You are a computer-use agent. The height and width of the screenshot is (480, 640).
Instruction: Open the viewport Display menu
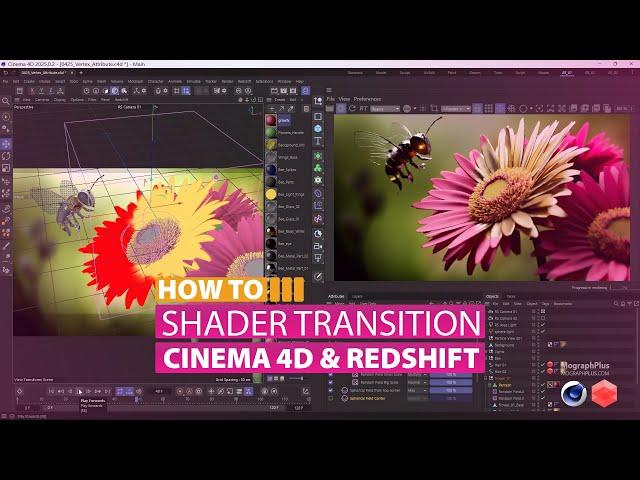60,100
